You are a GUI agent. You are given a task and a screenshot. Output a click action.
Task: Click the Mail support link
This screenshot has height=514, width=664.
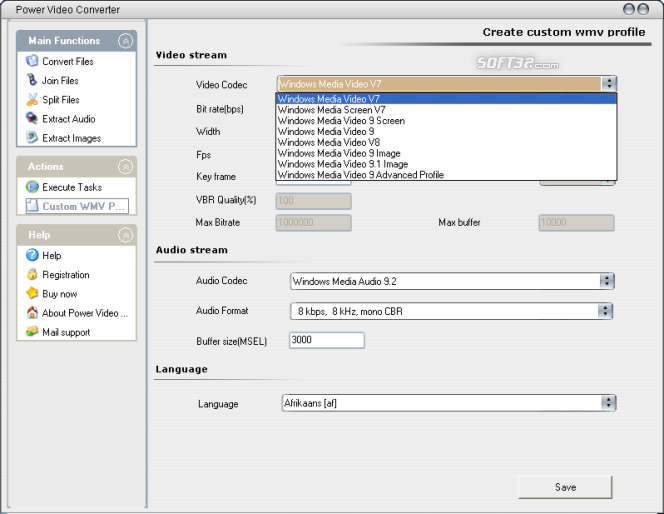click(x=66, y=332)
